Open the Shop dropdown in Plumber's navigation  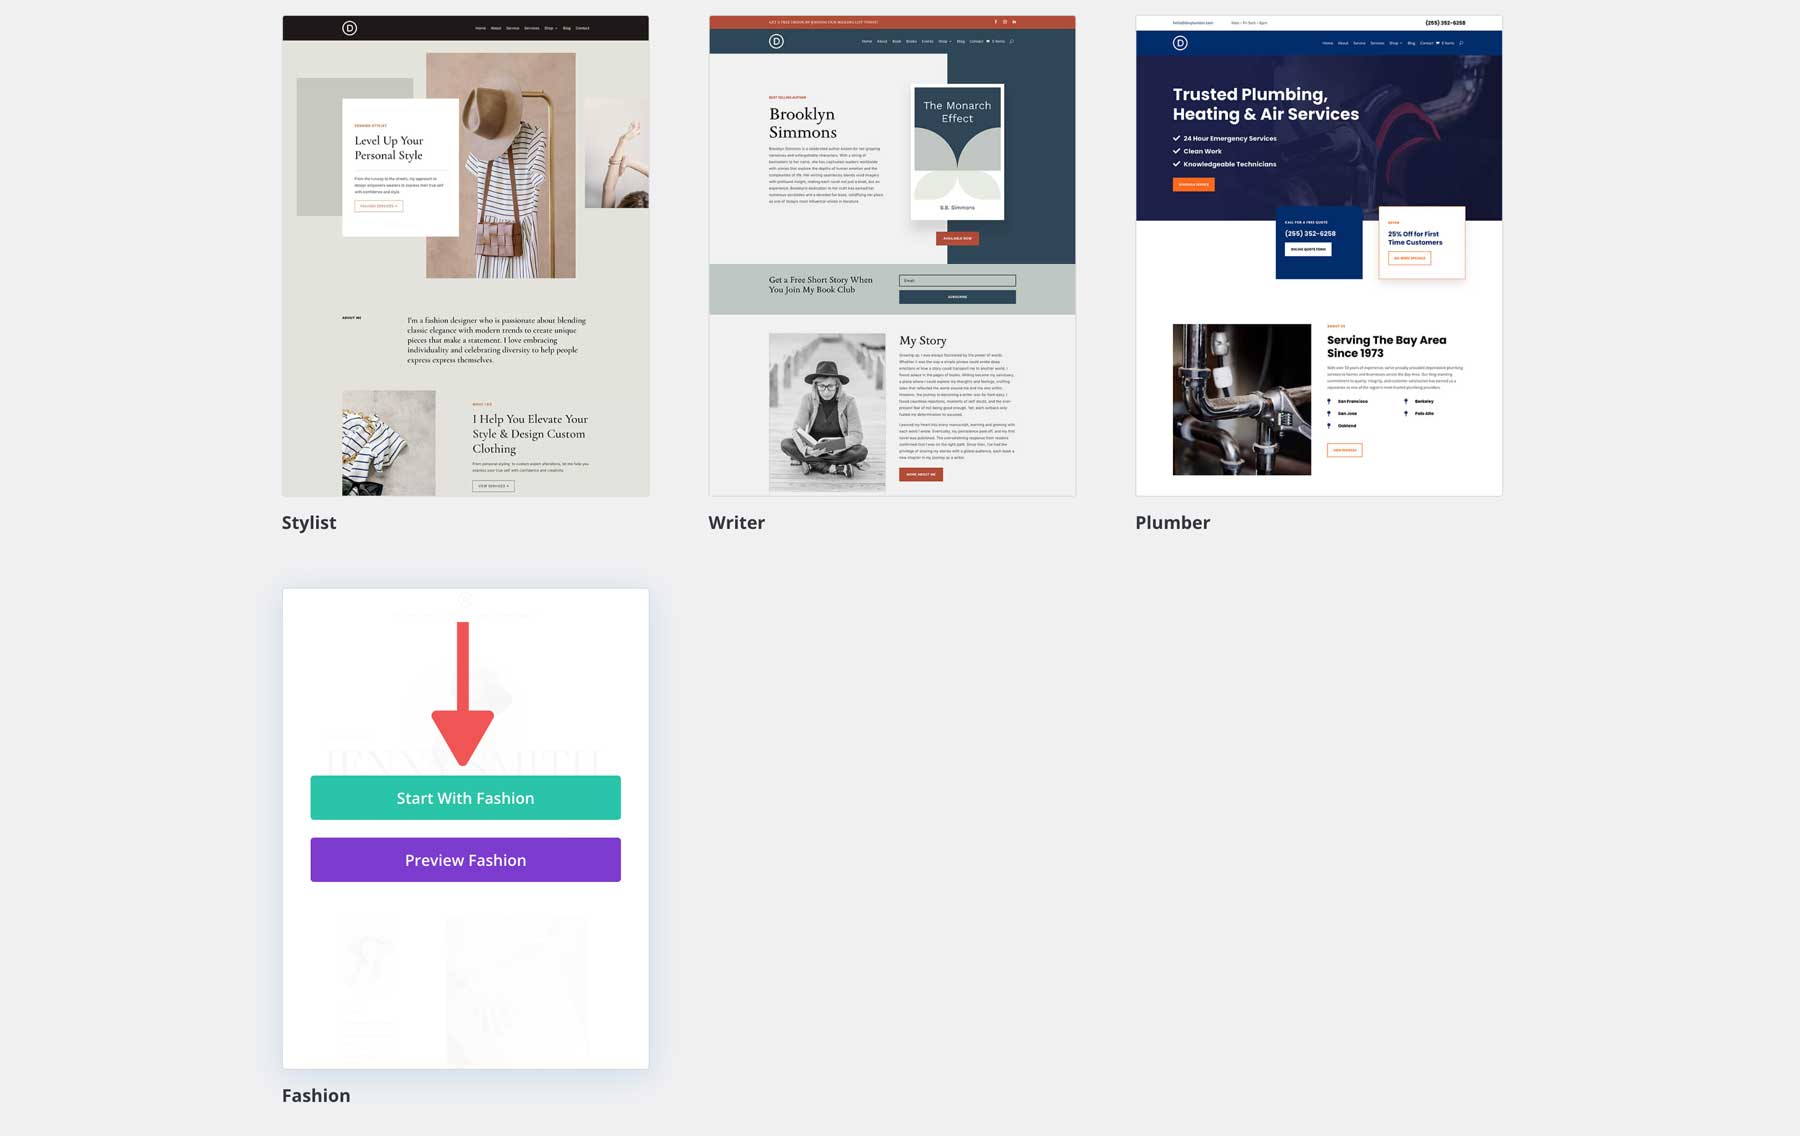pos(1394,43)
